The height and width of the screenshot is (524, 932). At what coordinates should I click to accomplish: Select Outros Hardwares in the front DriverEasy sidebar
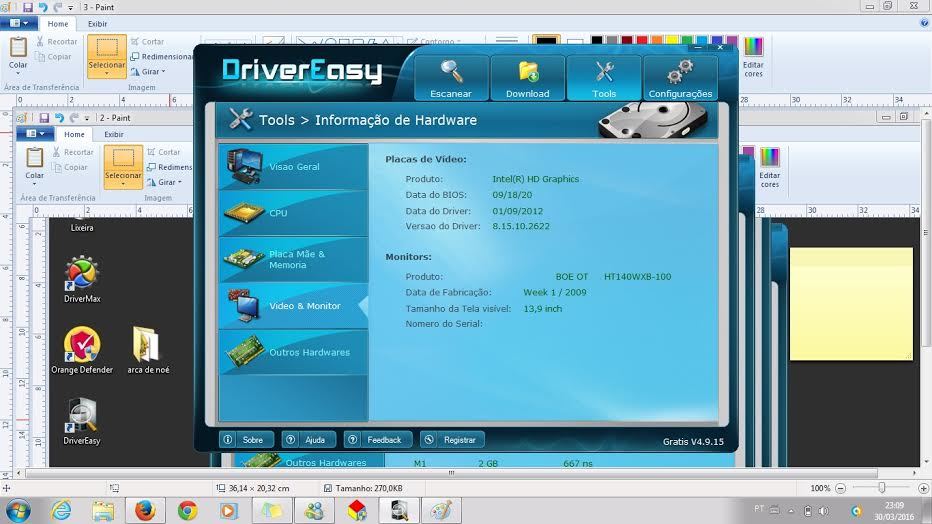(293, 352)
